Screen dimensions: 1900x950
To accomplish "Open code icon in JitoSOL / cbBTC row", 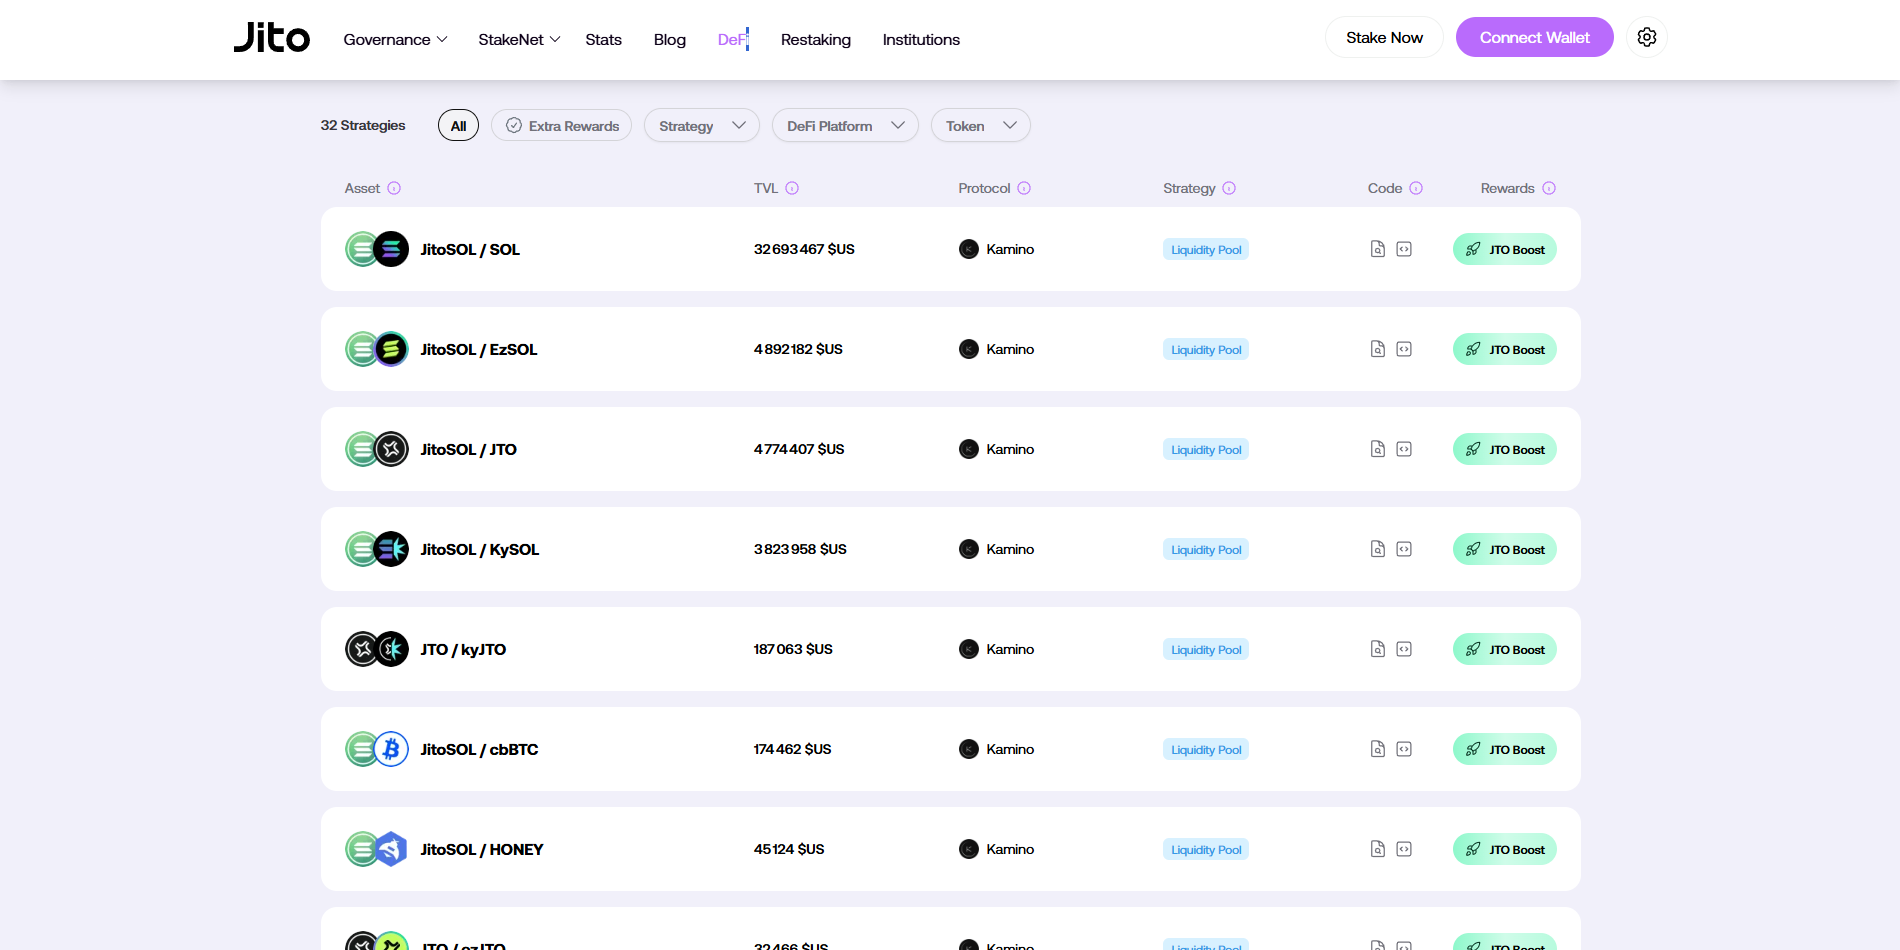I will click(x=1404, y=749).
